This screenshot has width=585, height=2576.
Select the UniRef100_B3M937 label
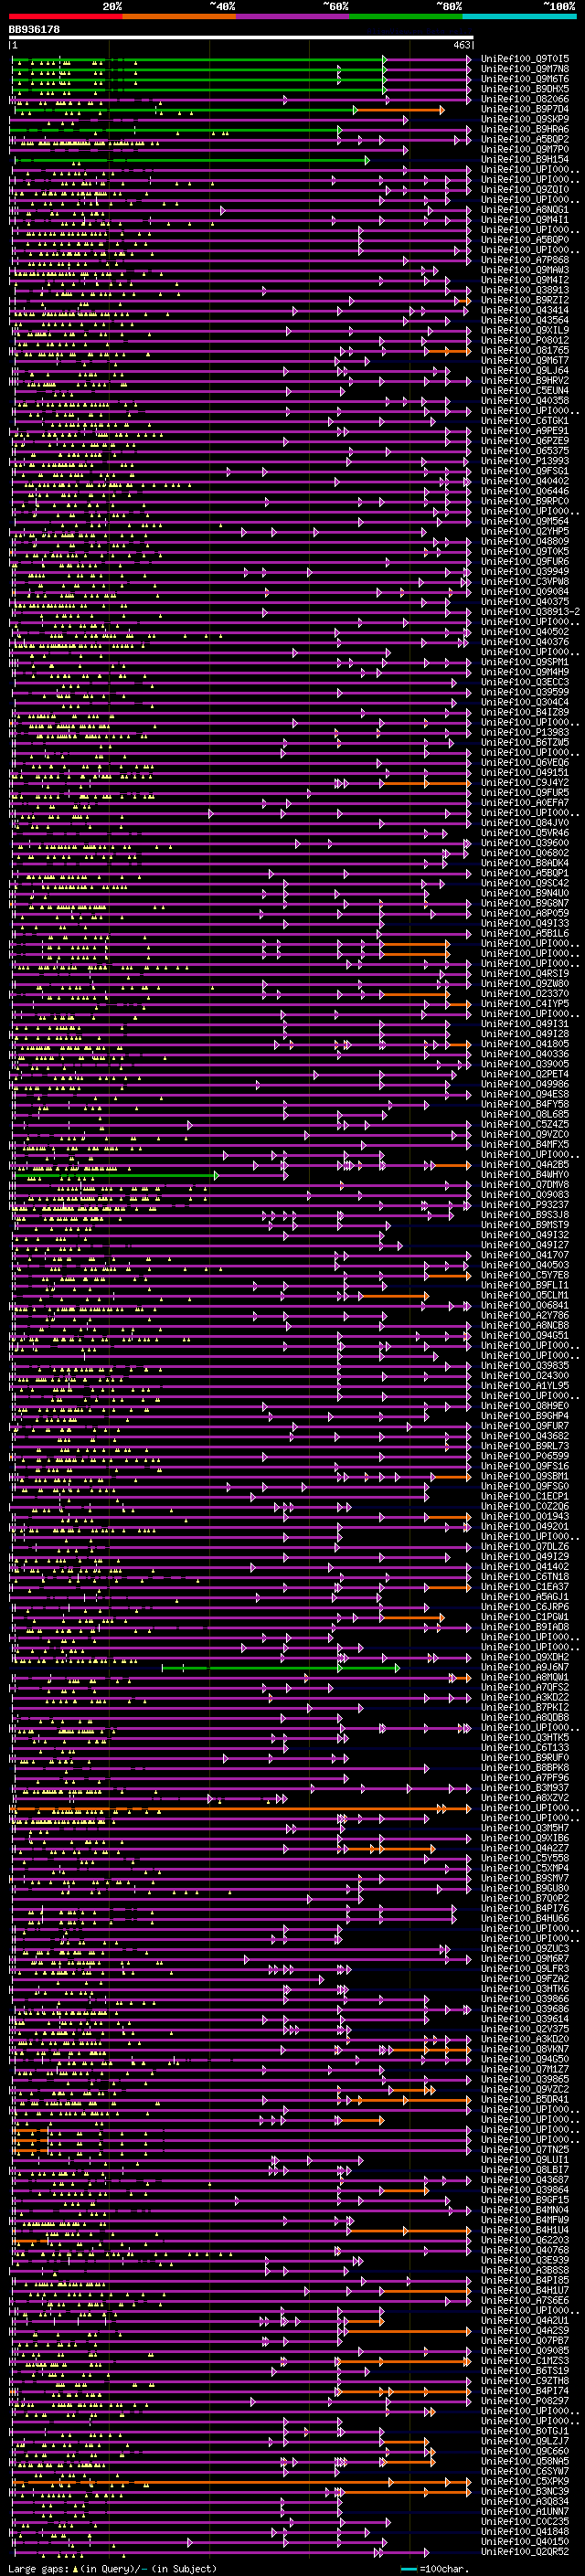[525, 1788]
